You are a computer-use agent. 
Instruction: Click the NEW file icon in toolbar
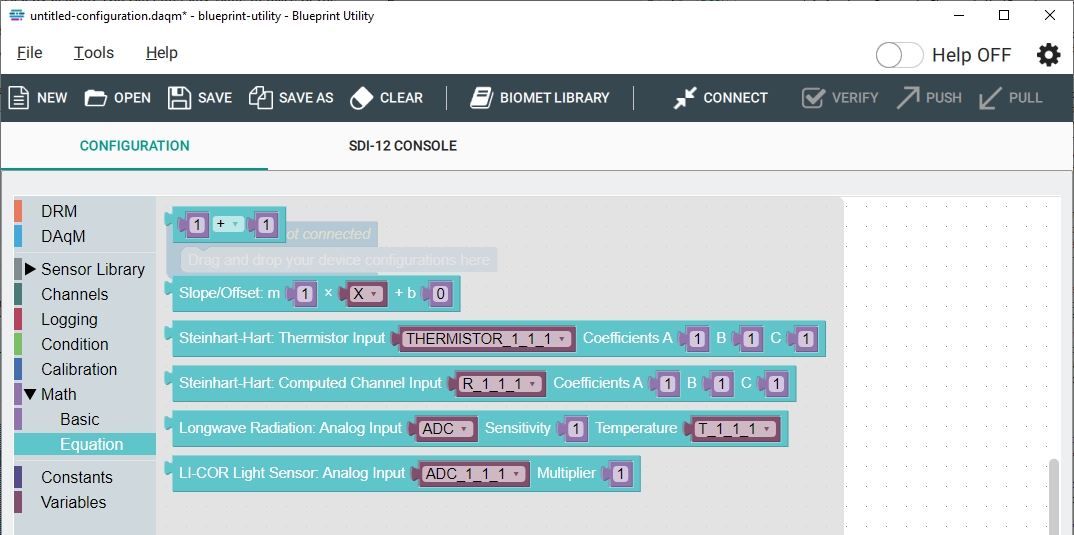[19, 98]
